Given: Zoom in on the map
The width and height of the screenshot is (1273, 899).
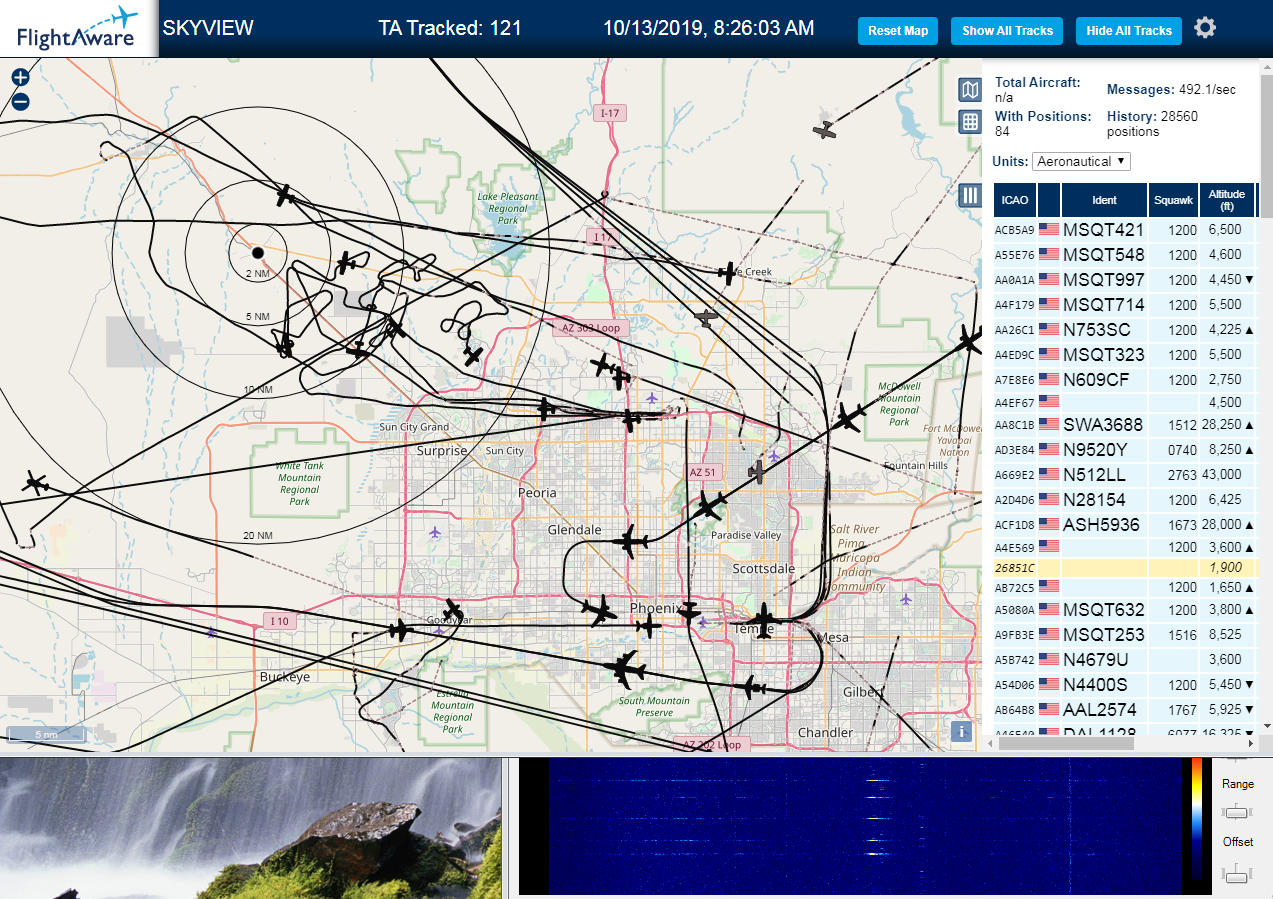Looking at the screenshot, I should pos(20,77).
